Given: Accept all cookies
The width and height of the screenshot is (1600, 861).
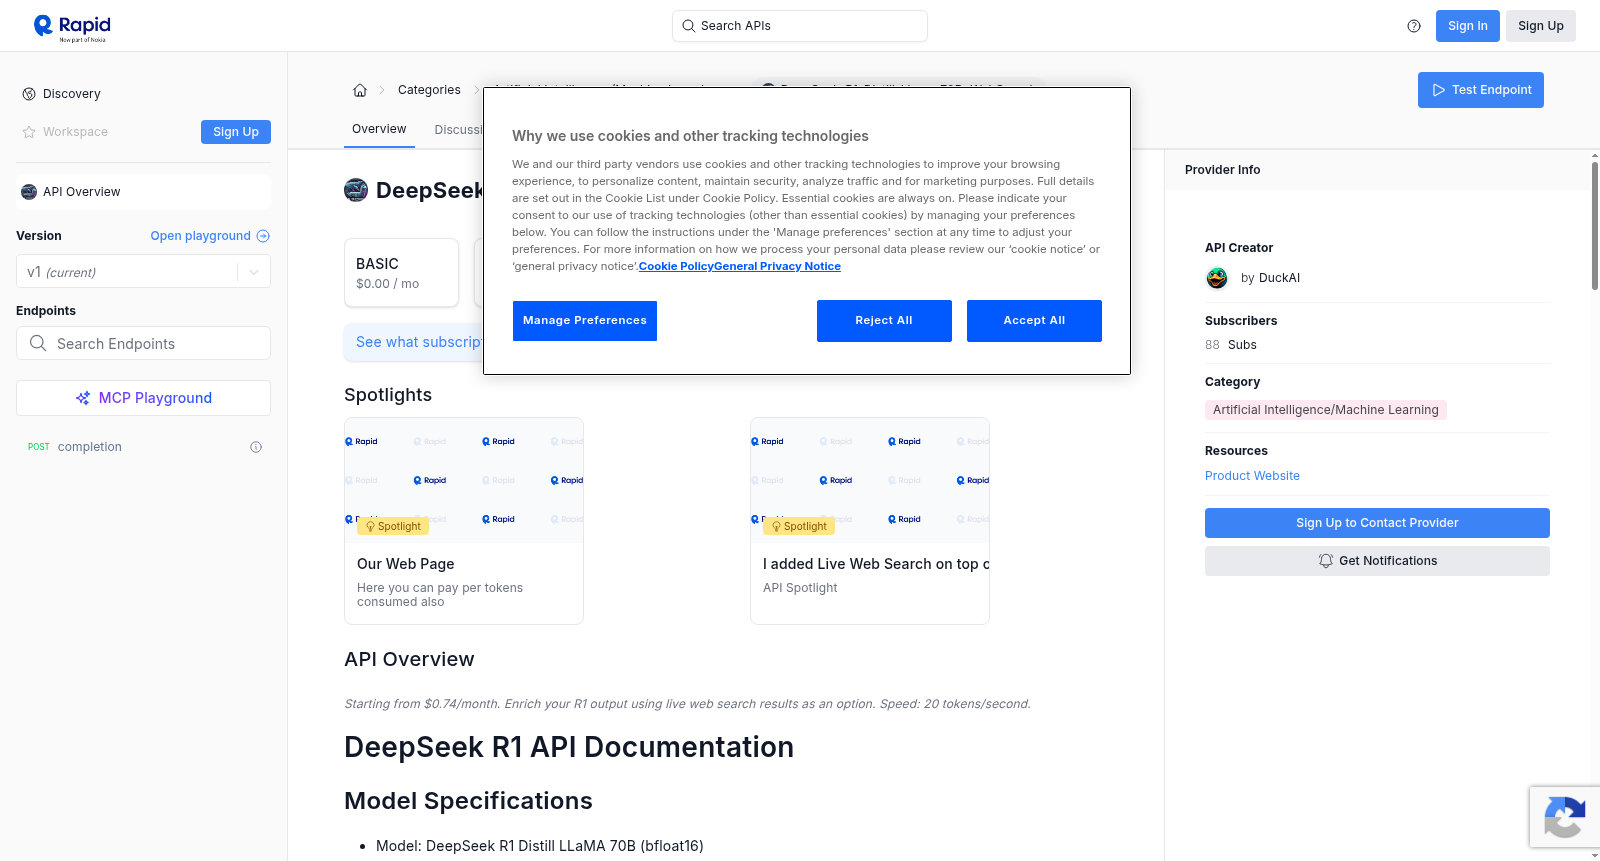Looking at the screenshot, I should 1034,321.
